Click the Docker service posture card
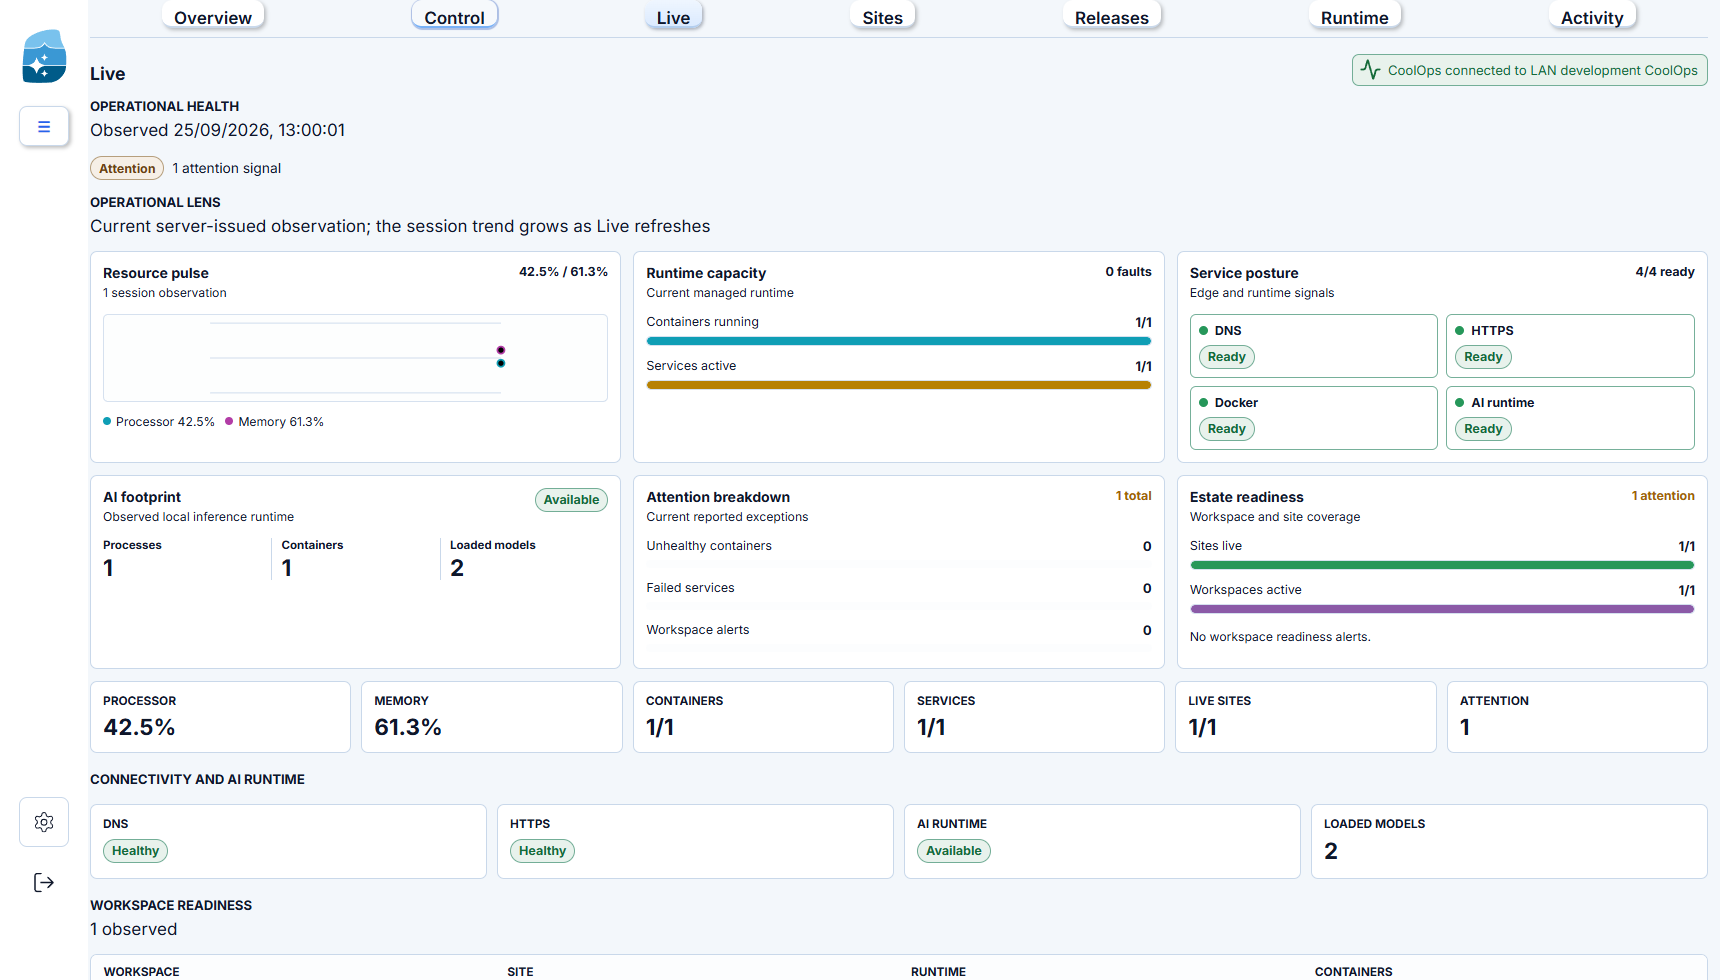Screen dimensions: 1720x980 pos(1313,418)
